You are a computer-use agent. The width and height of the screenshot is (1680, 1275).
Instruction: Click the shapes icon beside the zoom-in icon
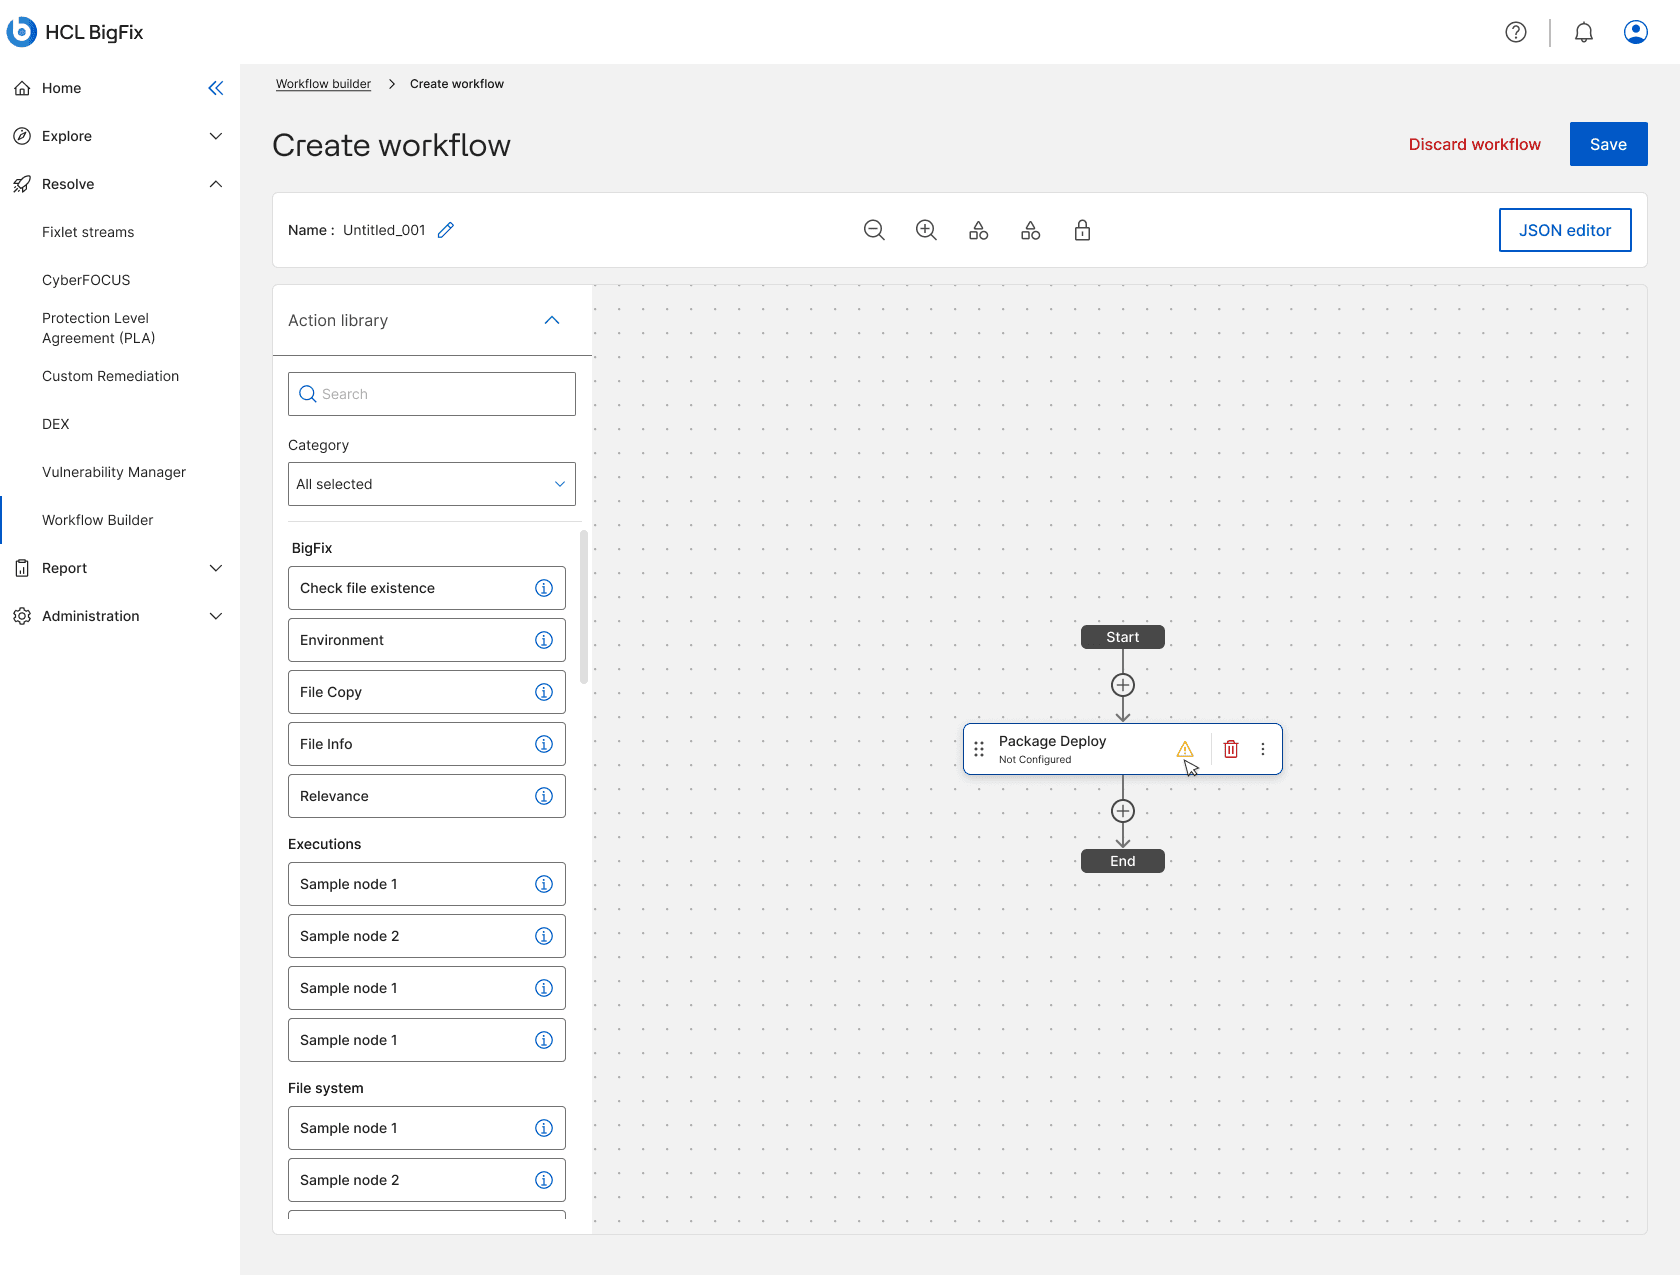979,230
